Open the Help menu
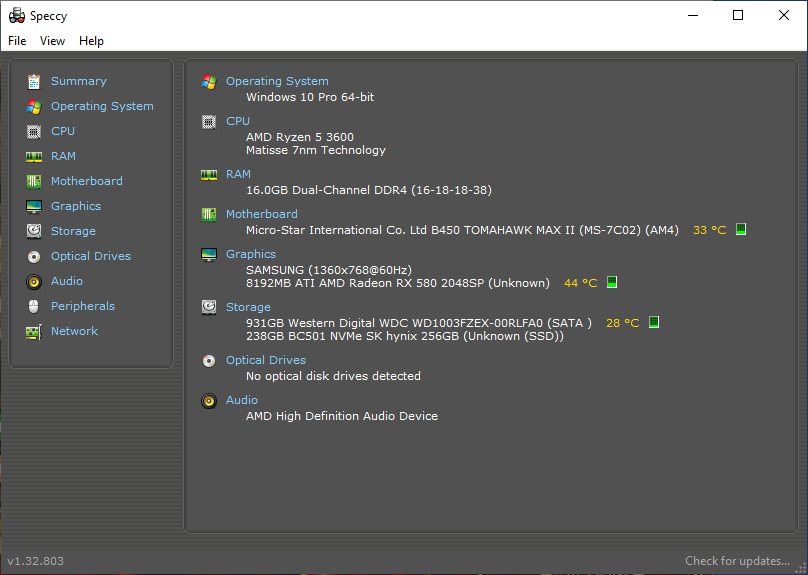The height and width of the screenshot is (575, 808). pos(91,41)
